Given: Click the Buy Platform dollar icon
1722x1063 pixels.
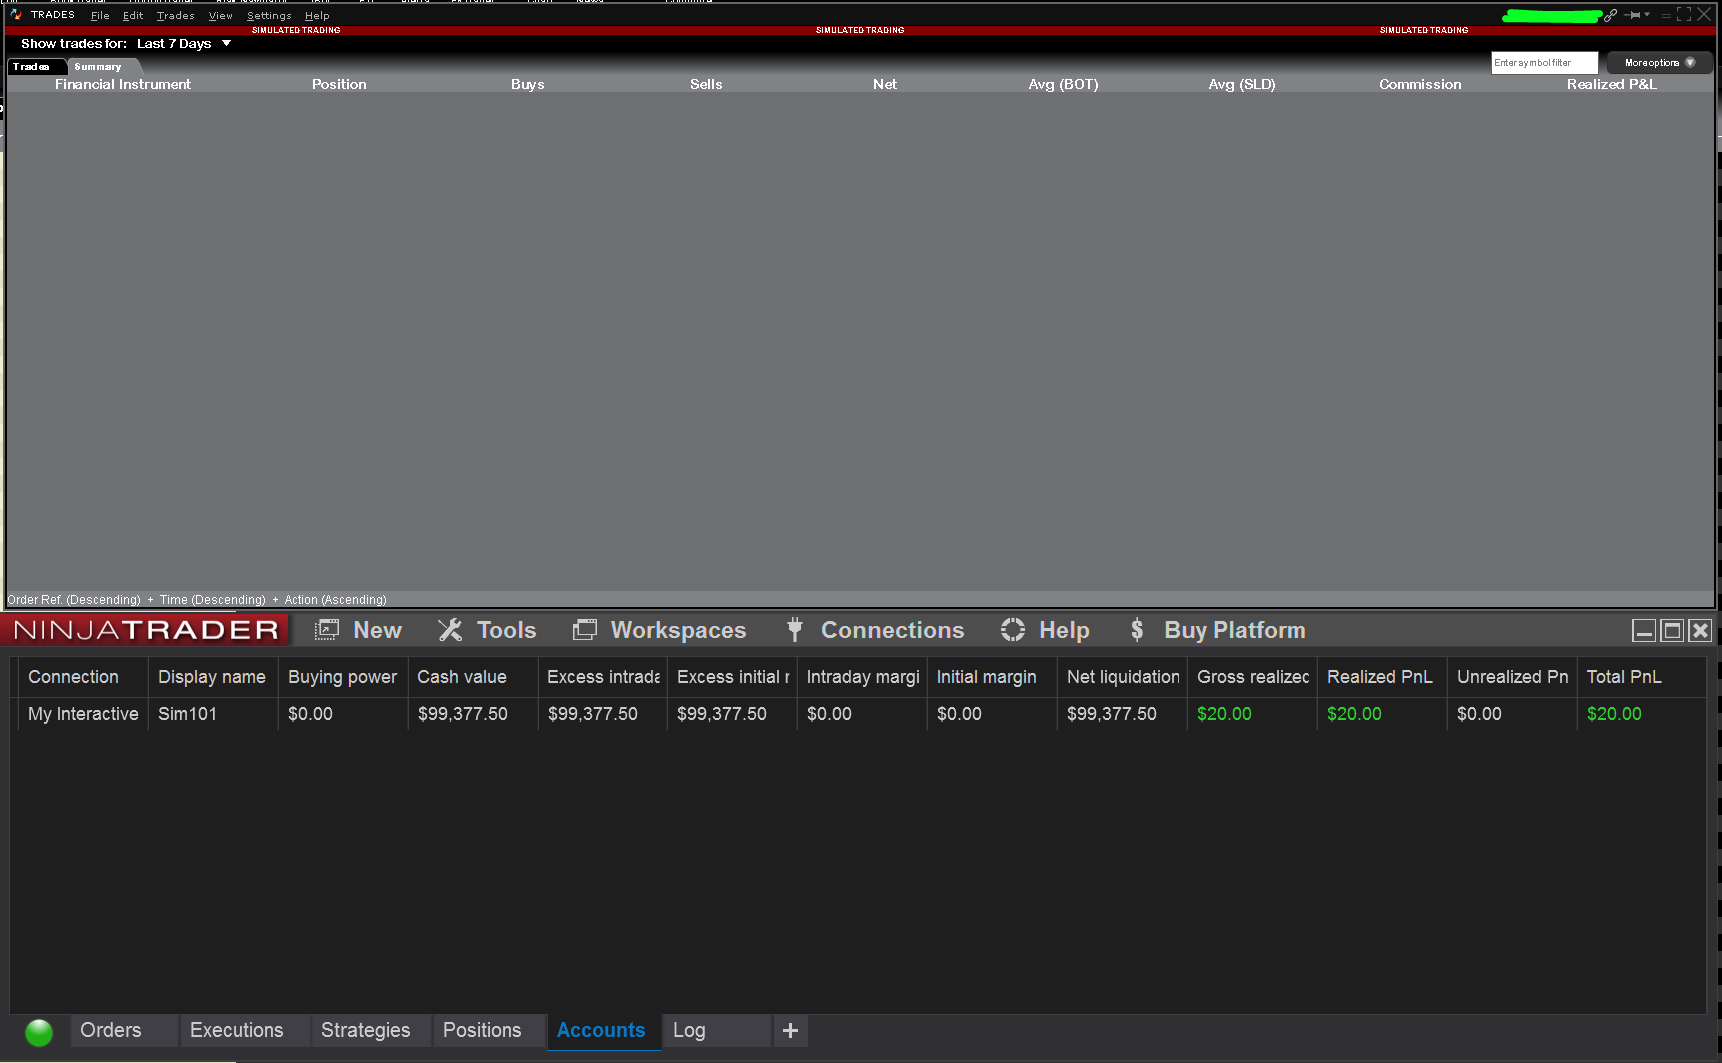Looking at the screenshot, I should point(1137,629).
